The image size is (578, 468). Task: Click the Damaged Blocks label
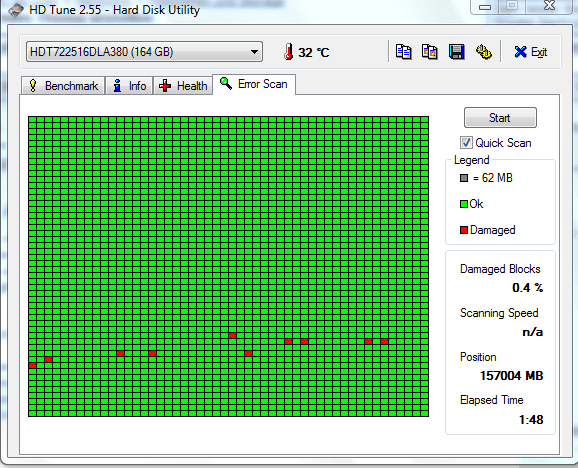[x=500, y=269]
